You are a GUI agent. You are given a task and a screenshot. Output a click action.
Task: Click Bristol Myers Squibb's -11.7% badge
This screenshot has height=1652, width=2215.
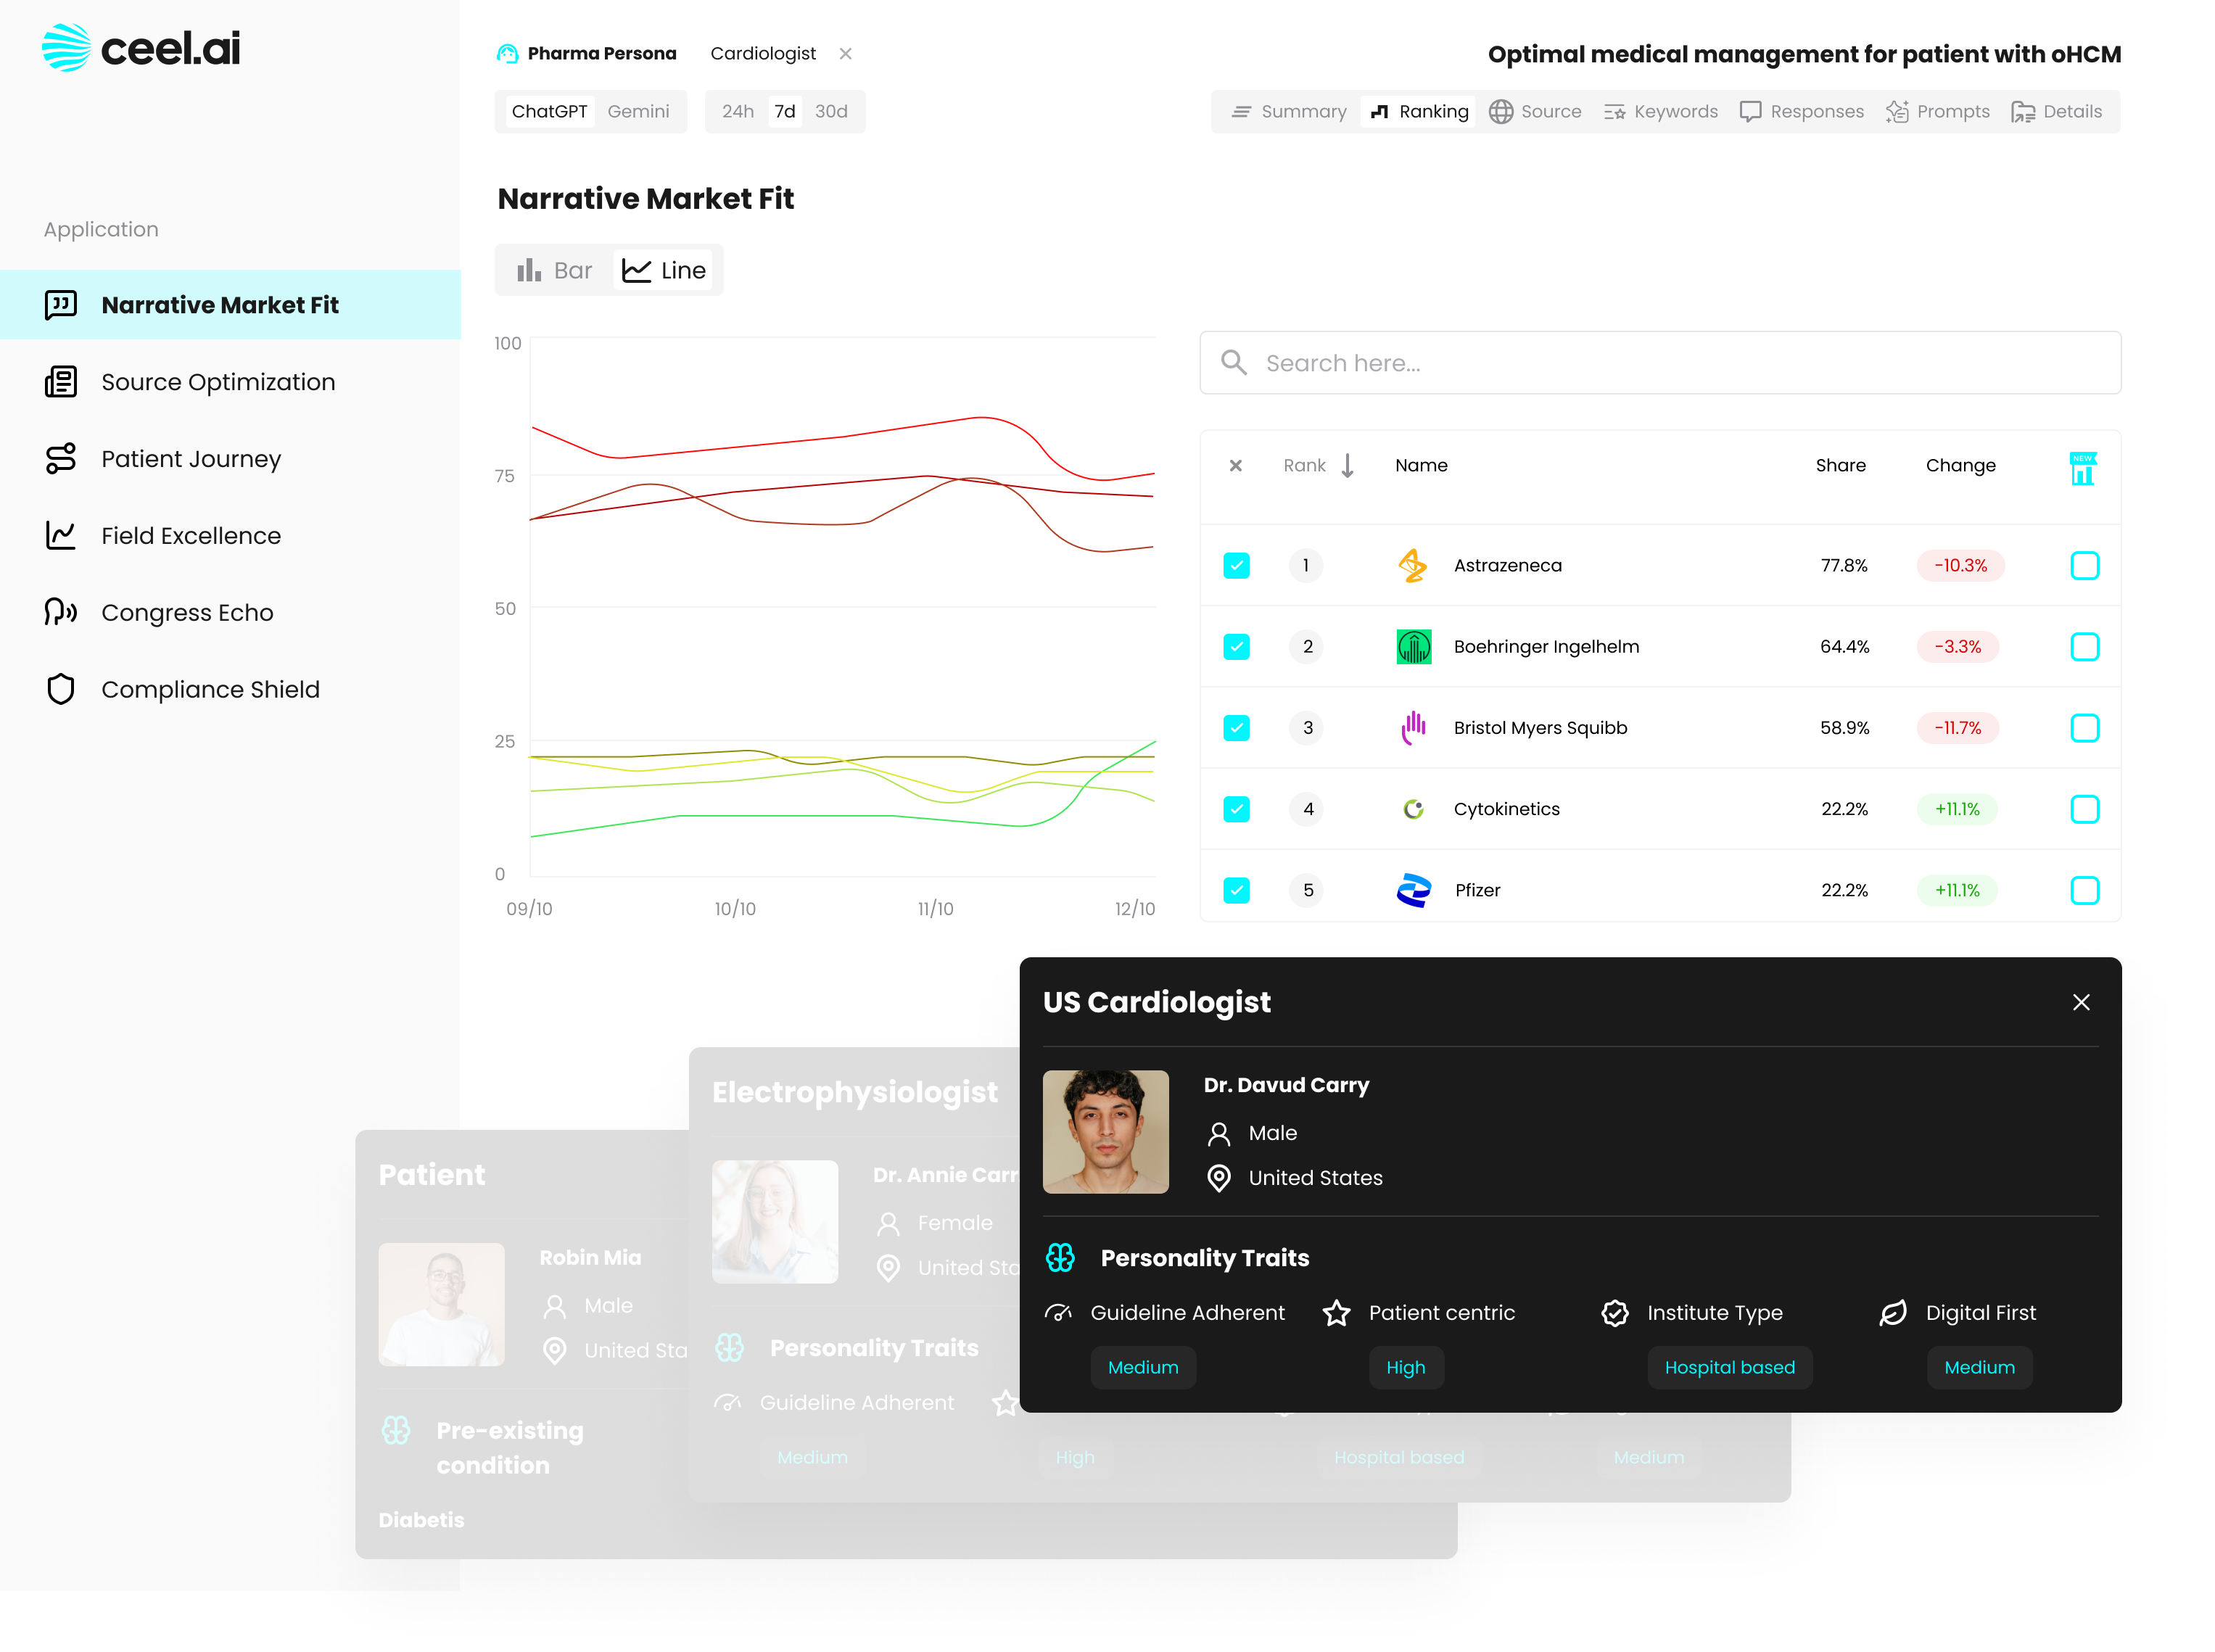[1957, 727]
